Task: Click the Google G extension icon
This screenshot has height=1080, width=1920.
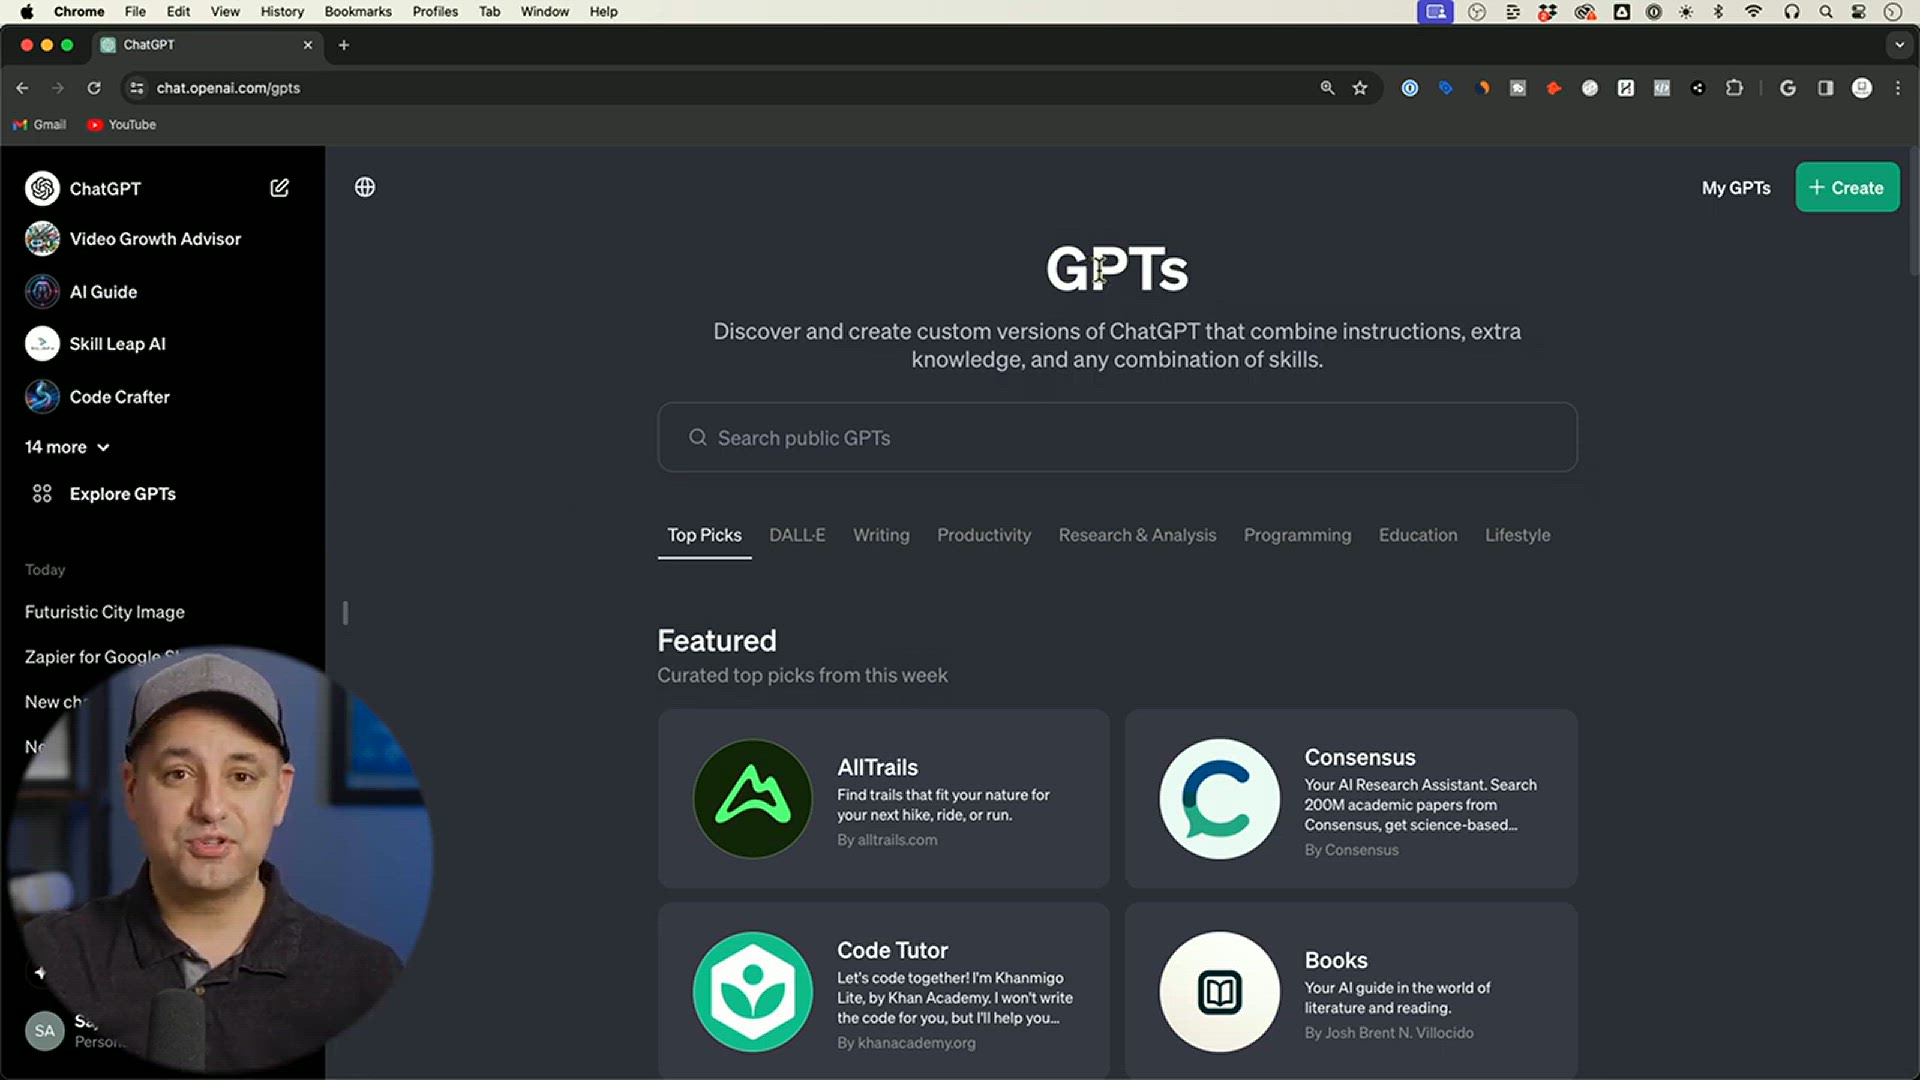Action: (x=1788, y=88)
